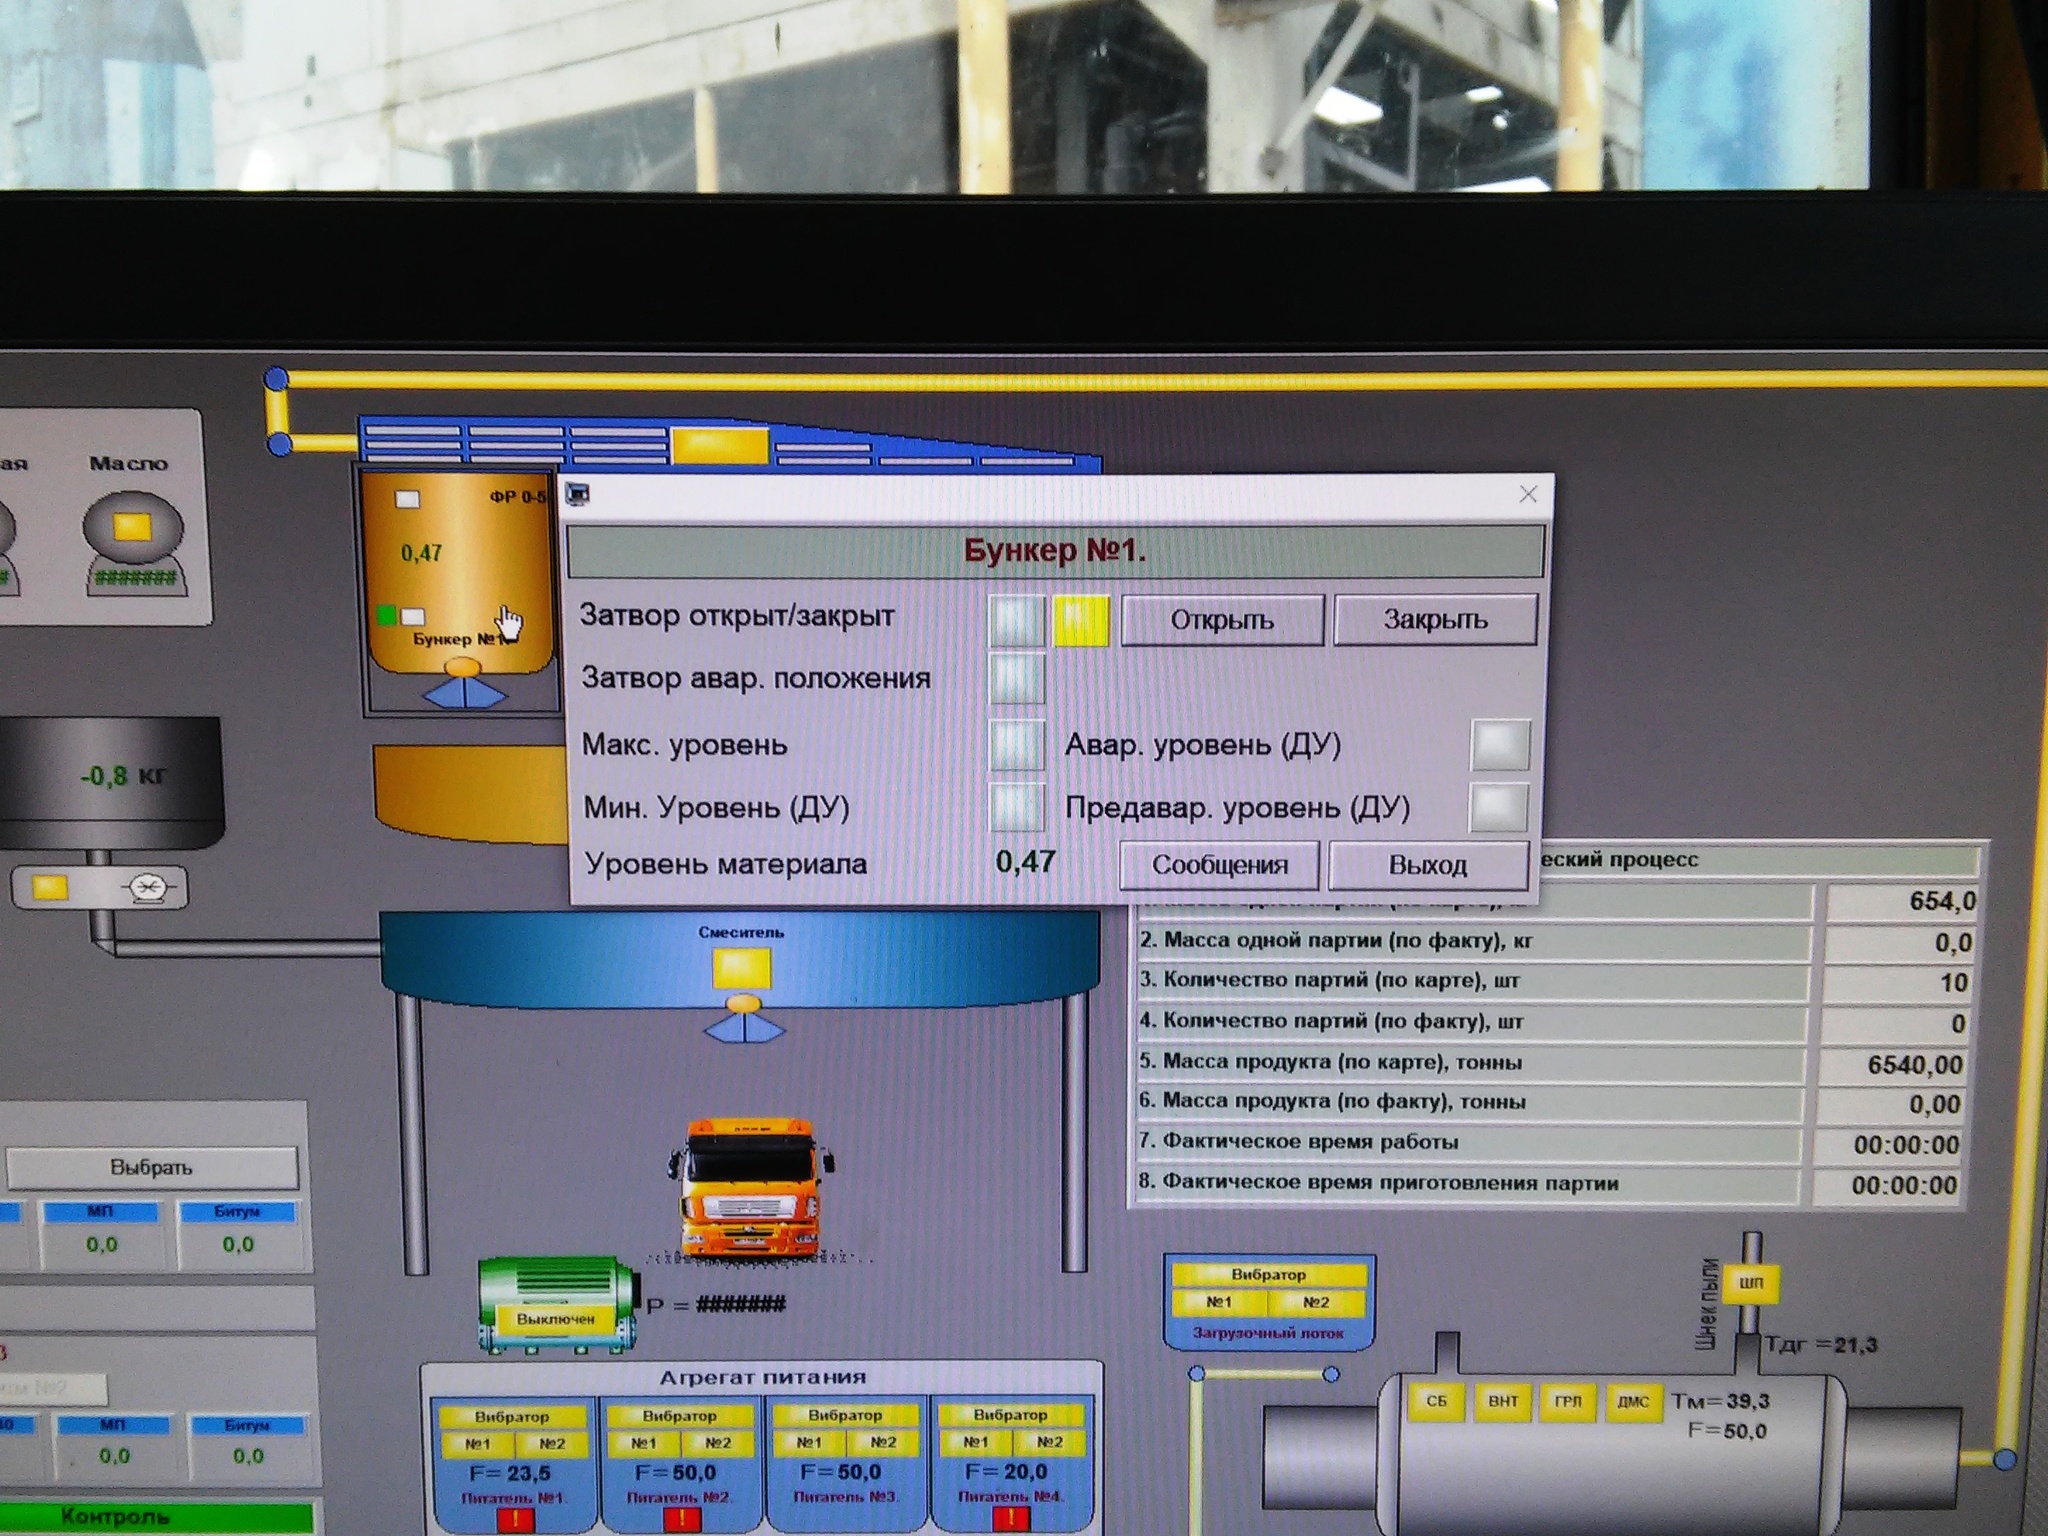Click the Предавар. уровень (ДУ) indicator

tap(1498, 808)
